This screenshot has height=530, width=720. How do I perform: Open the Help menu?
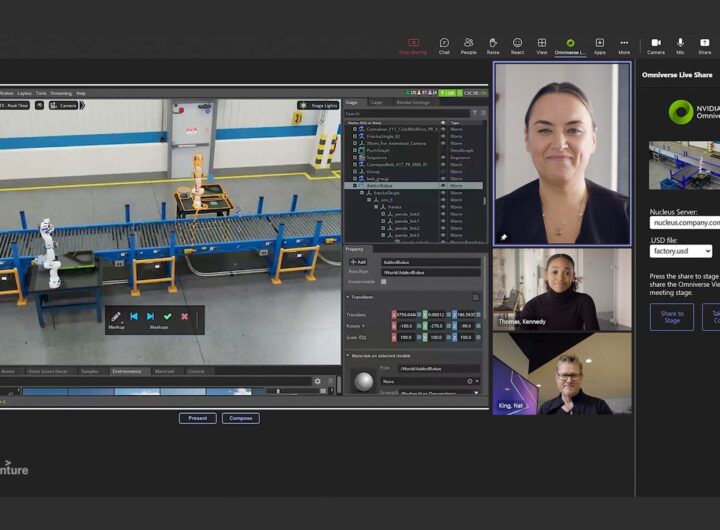point(81,93)
